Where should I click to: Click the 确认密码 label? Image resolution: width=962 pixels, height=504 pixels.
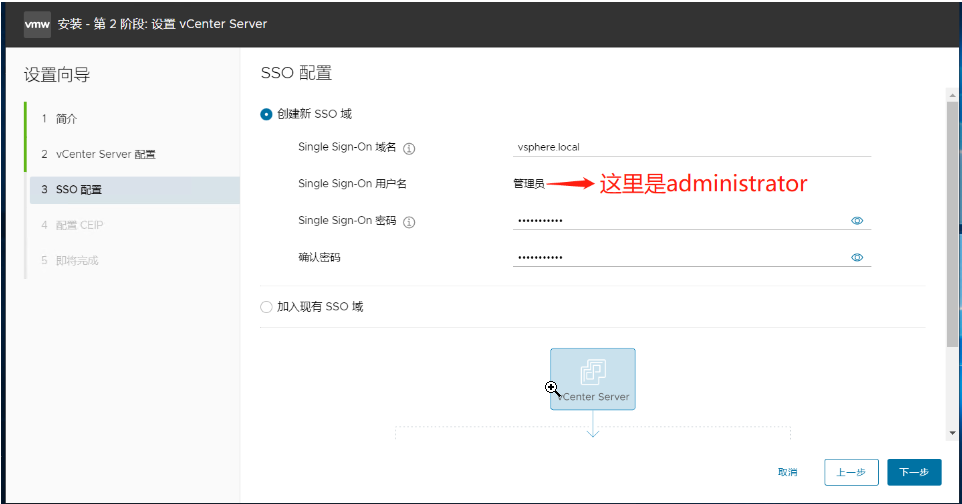319,257
